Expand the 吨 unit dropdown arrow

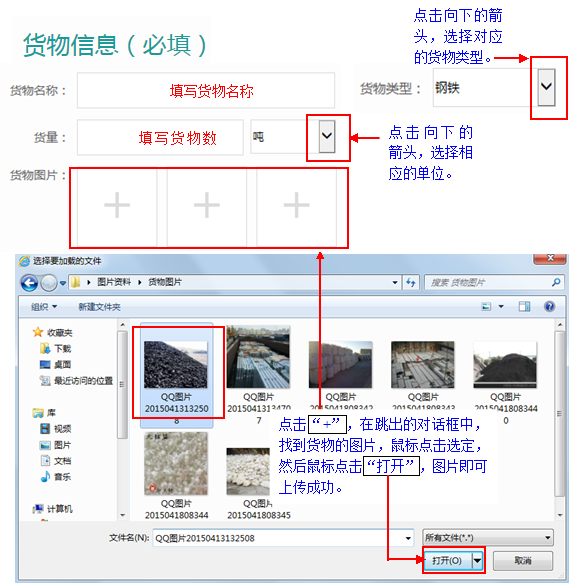pos(327,136)
